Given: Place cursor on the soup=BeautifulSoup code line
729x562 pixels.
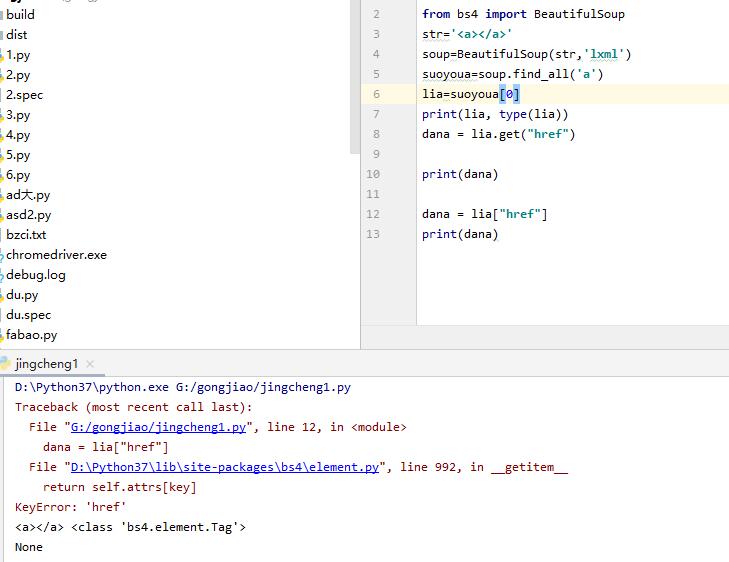Looking at the screenshot, I should pyautogui.click(x=526, y=54).
